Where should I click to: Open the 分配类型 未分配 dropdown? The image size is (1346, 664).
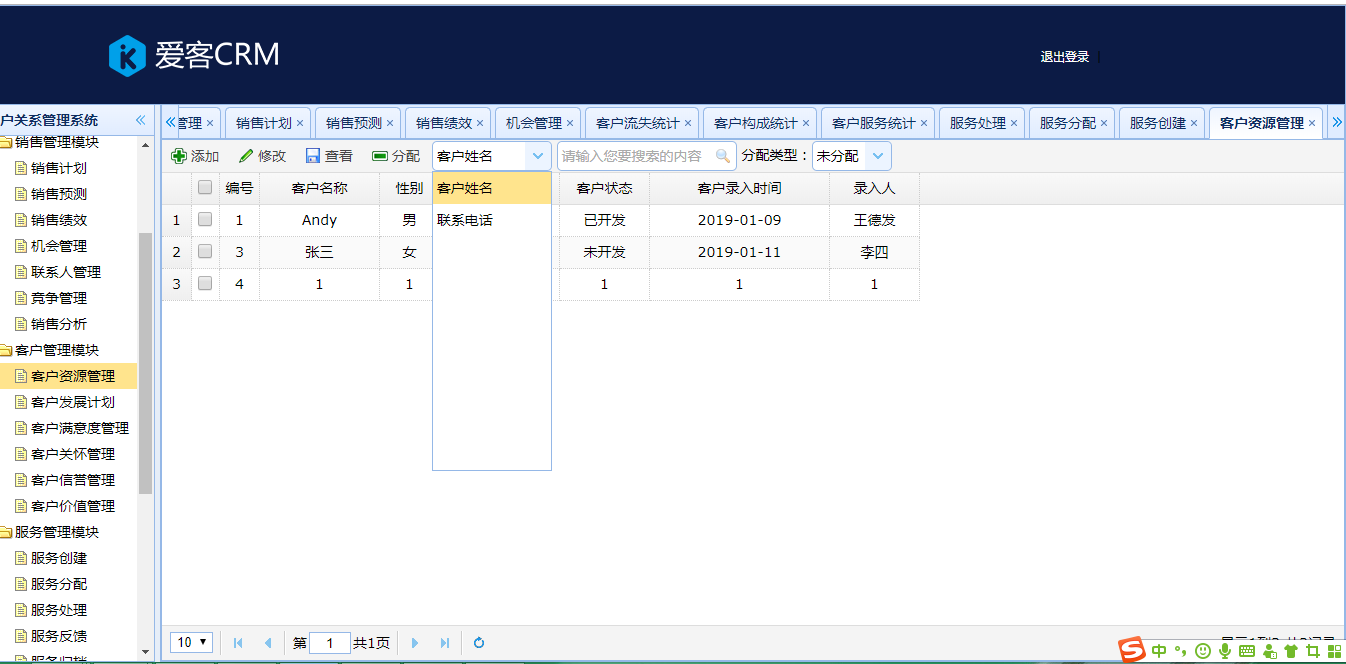pos(878,156)
